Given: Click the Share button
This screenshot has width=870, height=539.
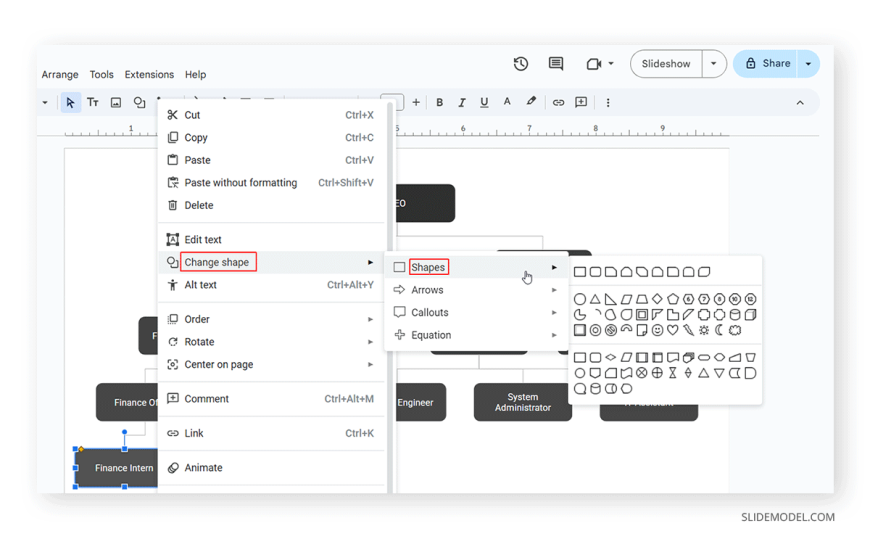Looking at the screenshot, I should pos(767,64).
